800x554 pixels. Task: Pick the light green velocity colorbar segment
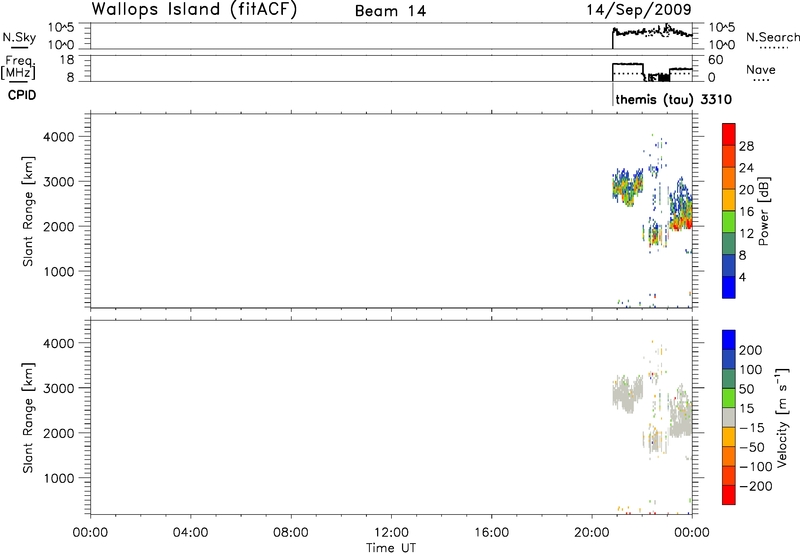729,398
